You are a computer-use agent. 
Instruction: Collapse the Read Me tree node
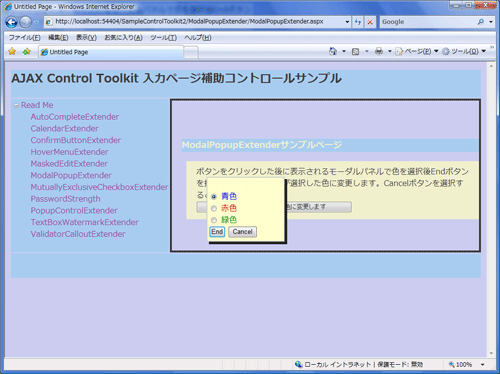click(x=16, y=106)
